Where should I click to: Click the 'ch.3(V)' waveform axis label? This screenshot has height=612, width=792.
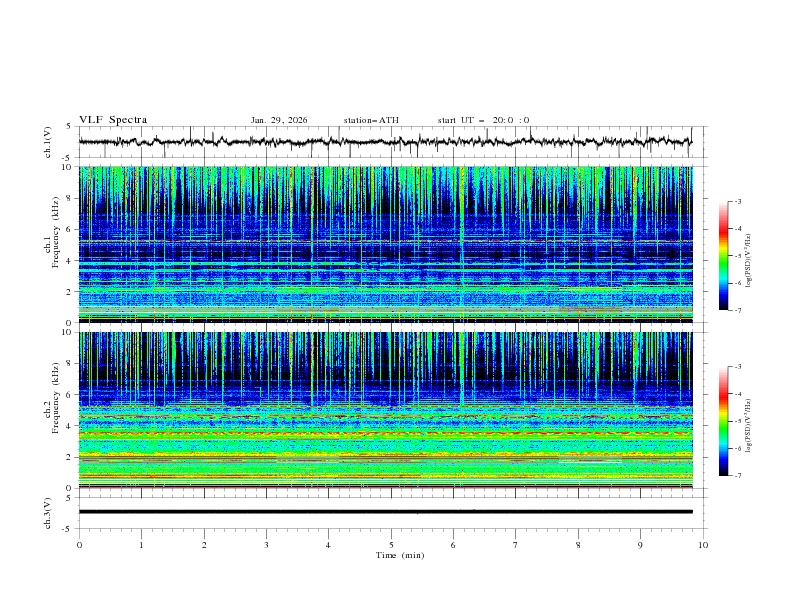coord(48,513)
